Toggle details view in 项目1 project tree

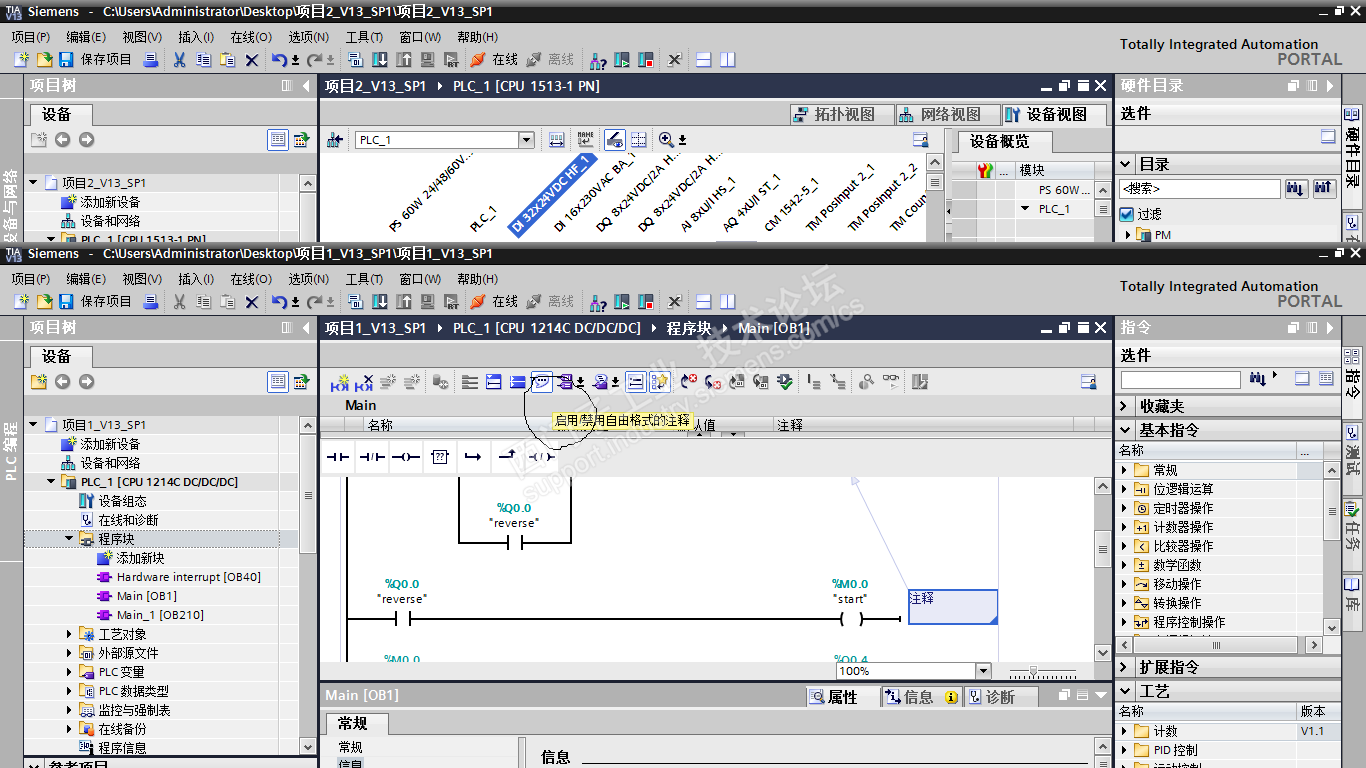tap(278, 382)
